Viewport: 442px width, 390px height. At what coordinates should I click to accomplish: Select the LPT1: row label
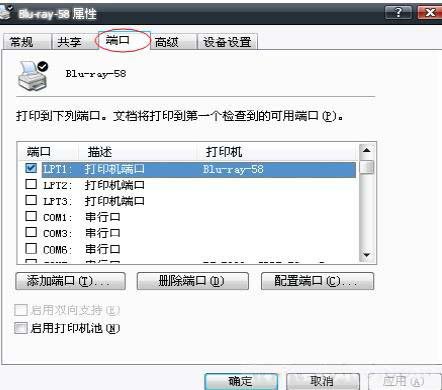[x=58, y=169]
